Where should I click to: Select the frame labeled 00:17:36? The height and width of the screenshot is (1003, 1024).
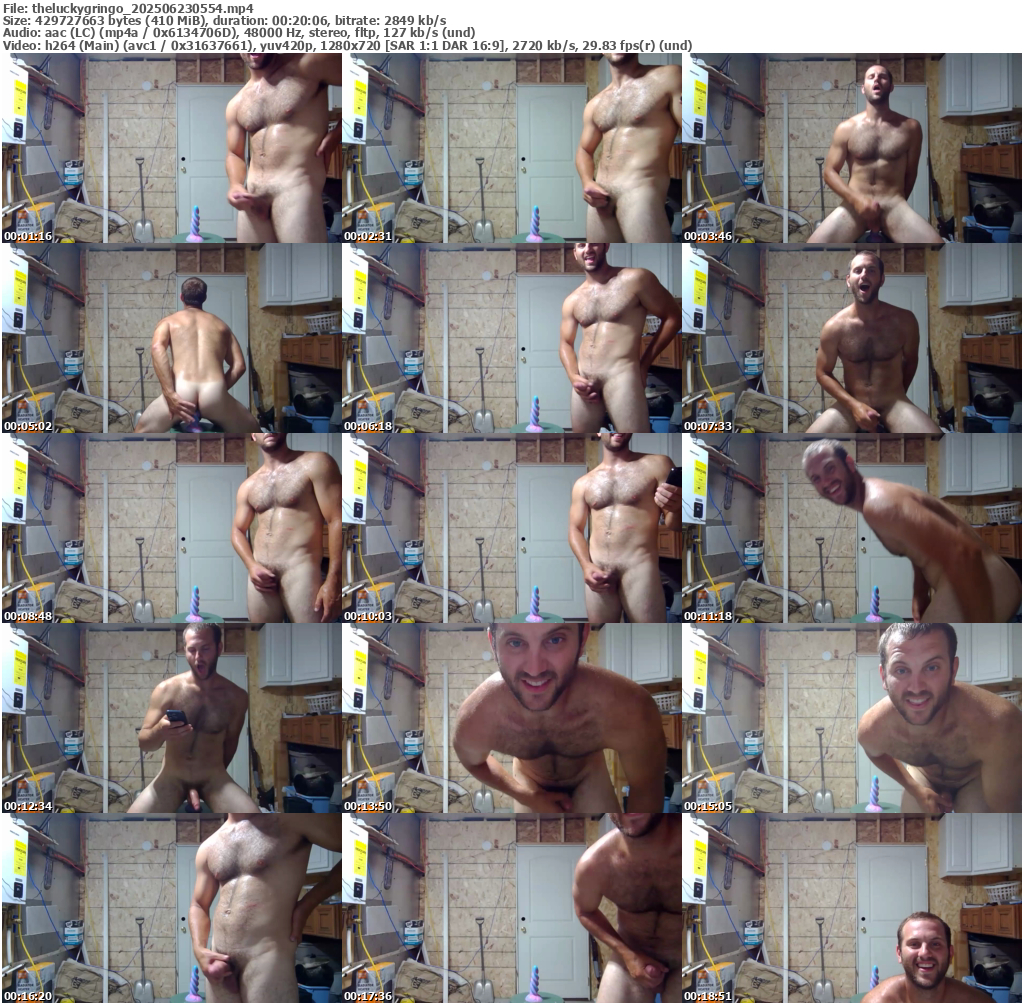(x=512, y=908)
